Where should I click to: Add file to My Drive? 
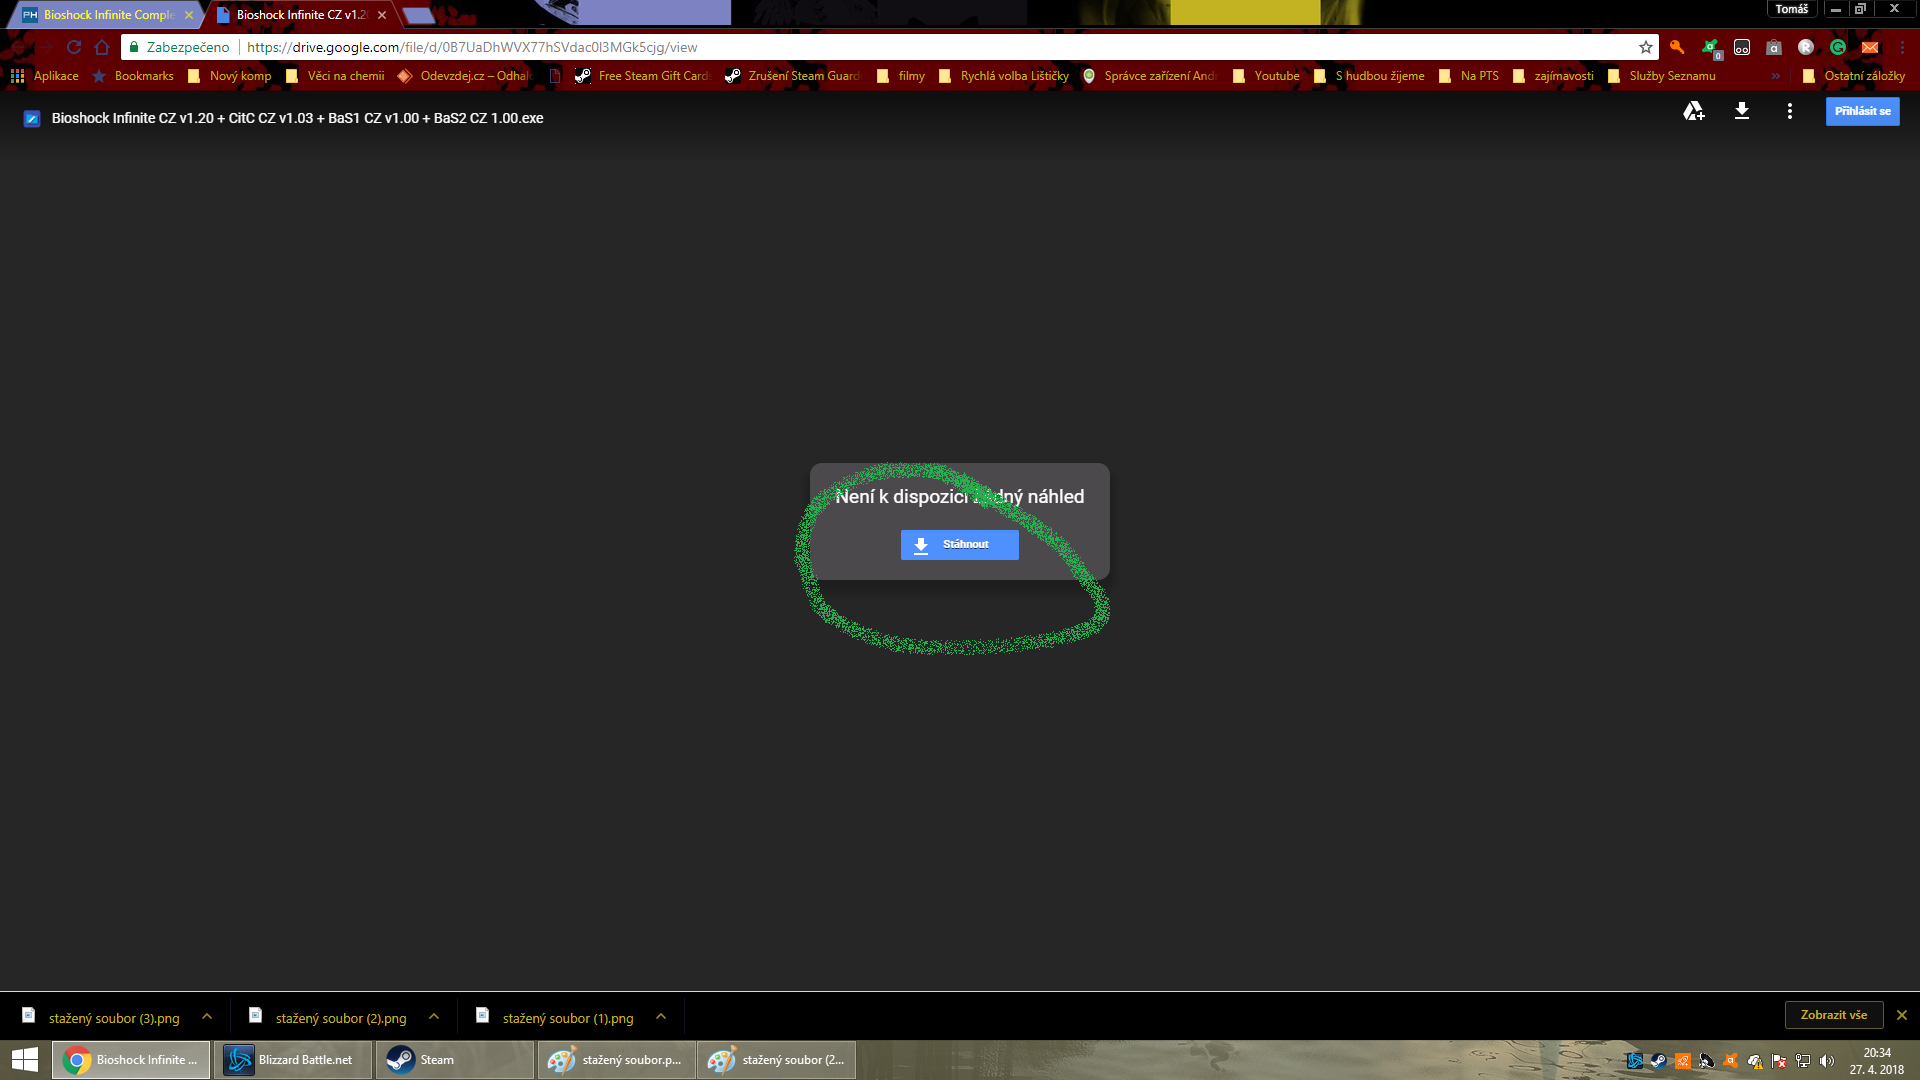pos(1693,111)
